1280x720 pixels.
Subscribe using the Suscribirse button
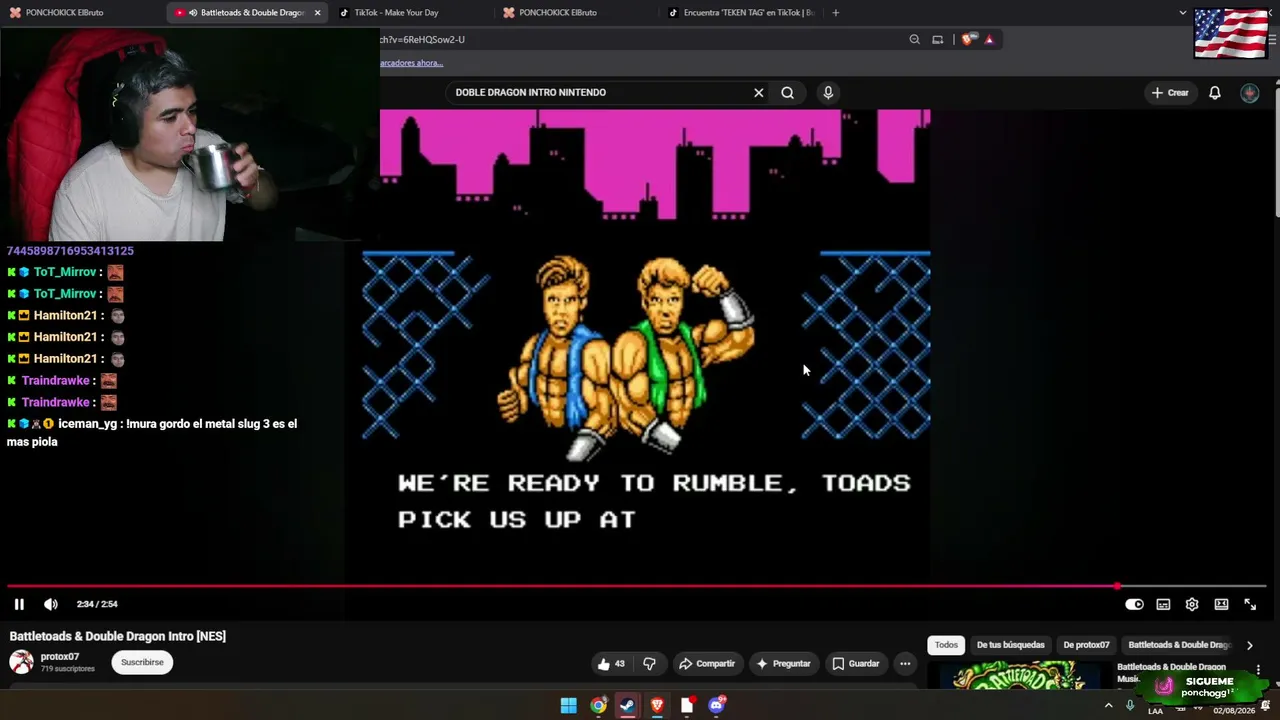(142, 662)
